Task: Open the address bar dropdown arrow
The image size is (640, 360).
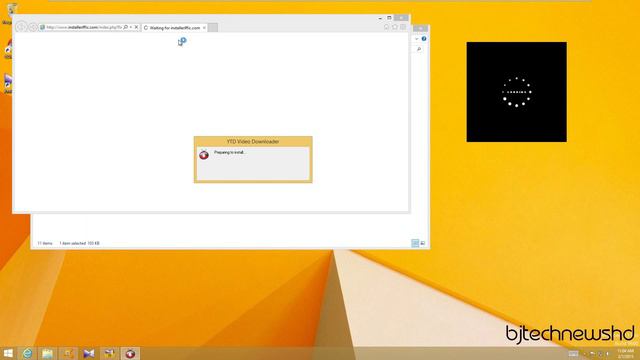Action: pyautogui.click(x=131, y=27)
